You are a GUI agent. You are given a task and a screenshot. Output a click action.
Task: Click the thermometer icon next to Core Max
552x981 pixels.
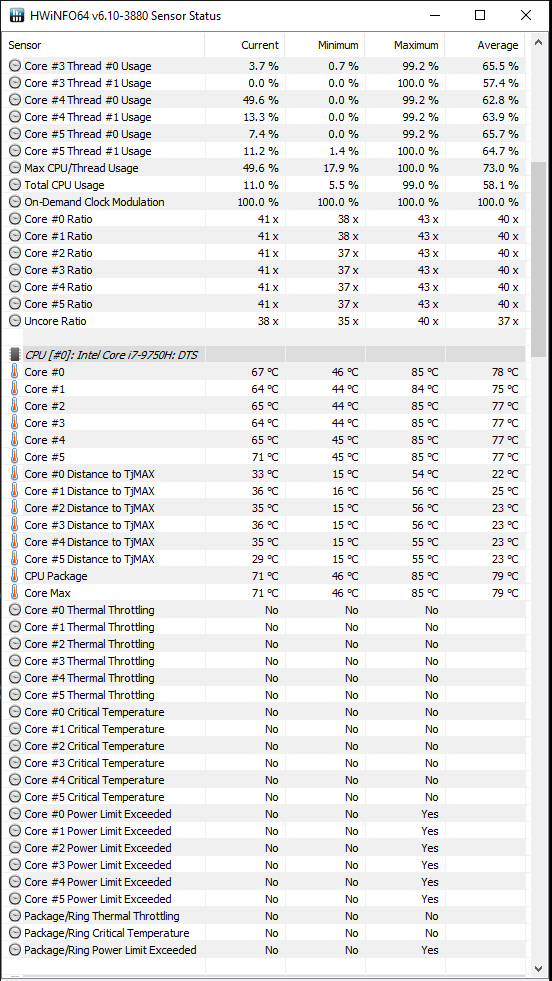click(x=15, y=593)
